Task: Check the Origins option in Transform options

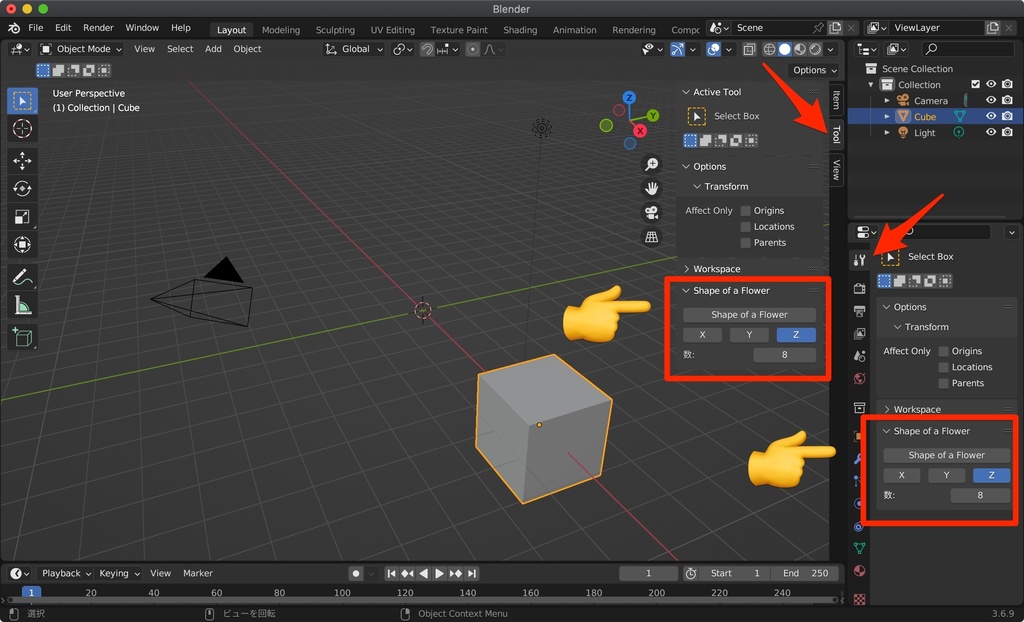Action: click(744, 210)
